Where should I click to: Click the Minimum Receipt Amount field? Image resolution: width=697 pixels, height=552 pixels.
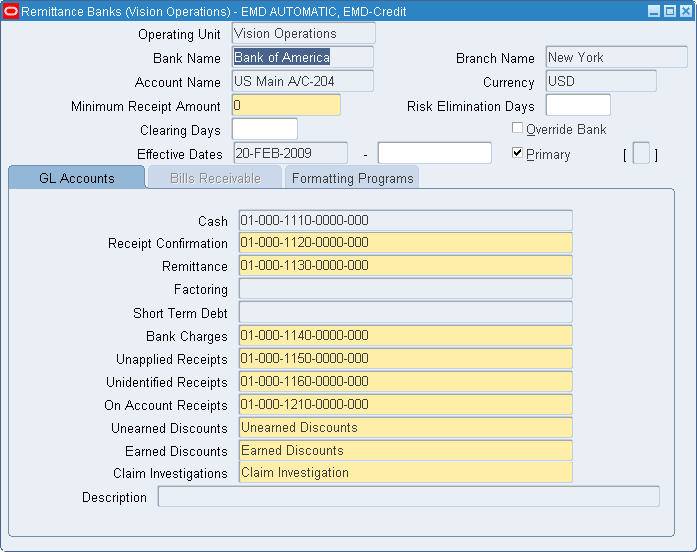pyautogui.click(x=286, y=105)
